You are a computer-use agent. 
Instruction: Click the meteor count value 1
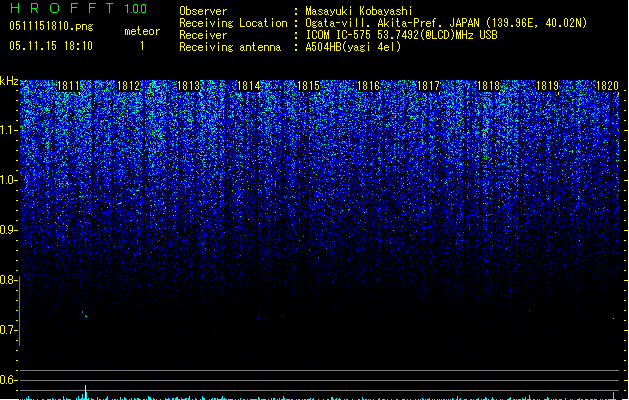coord(142,46)
